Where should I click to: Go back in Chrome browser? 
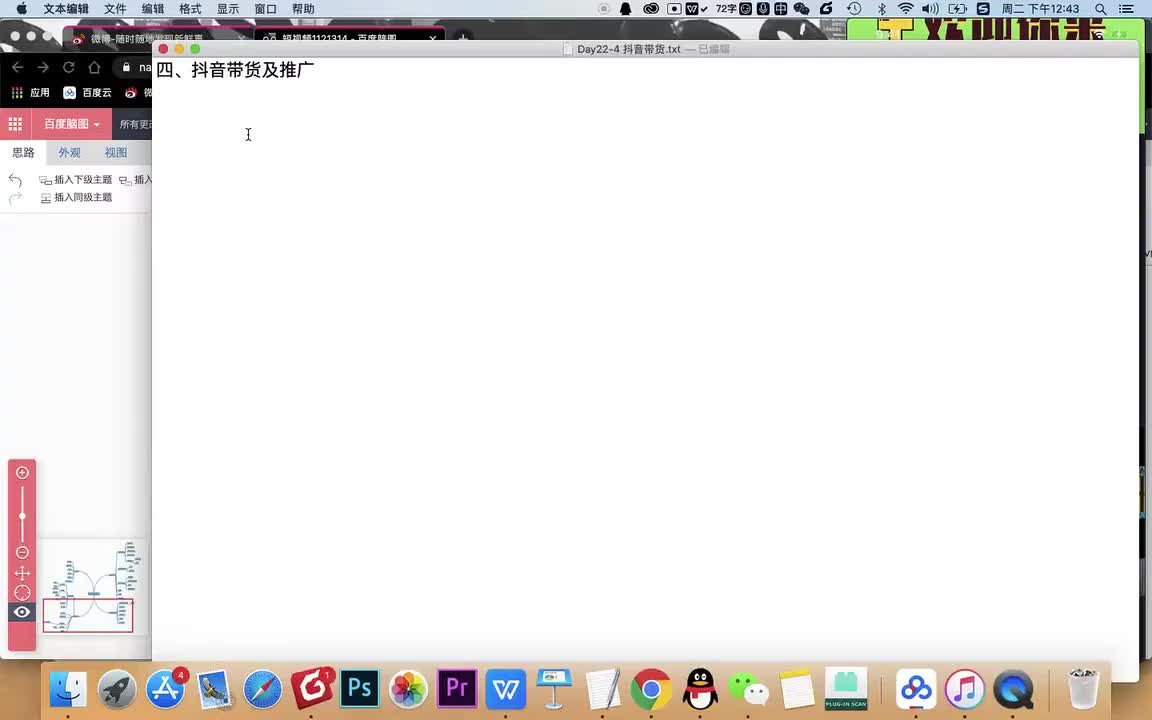(18, 68)
